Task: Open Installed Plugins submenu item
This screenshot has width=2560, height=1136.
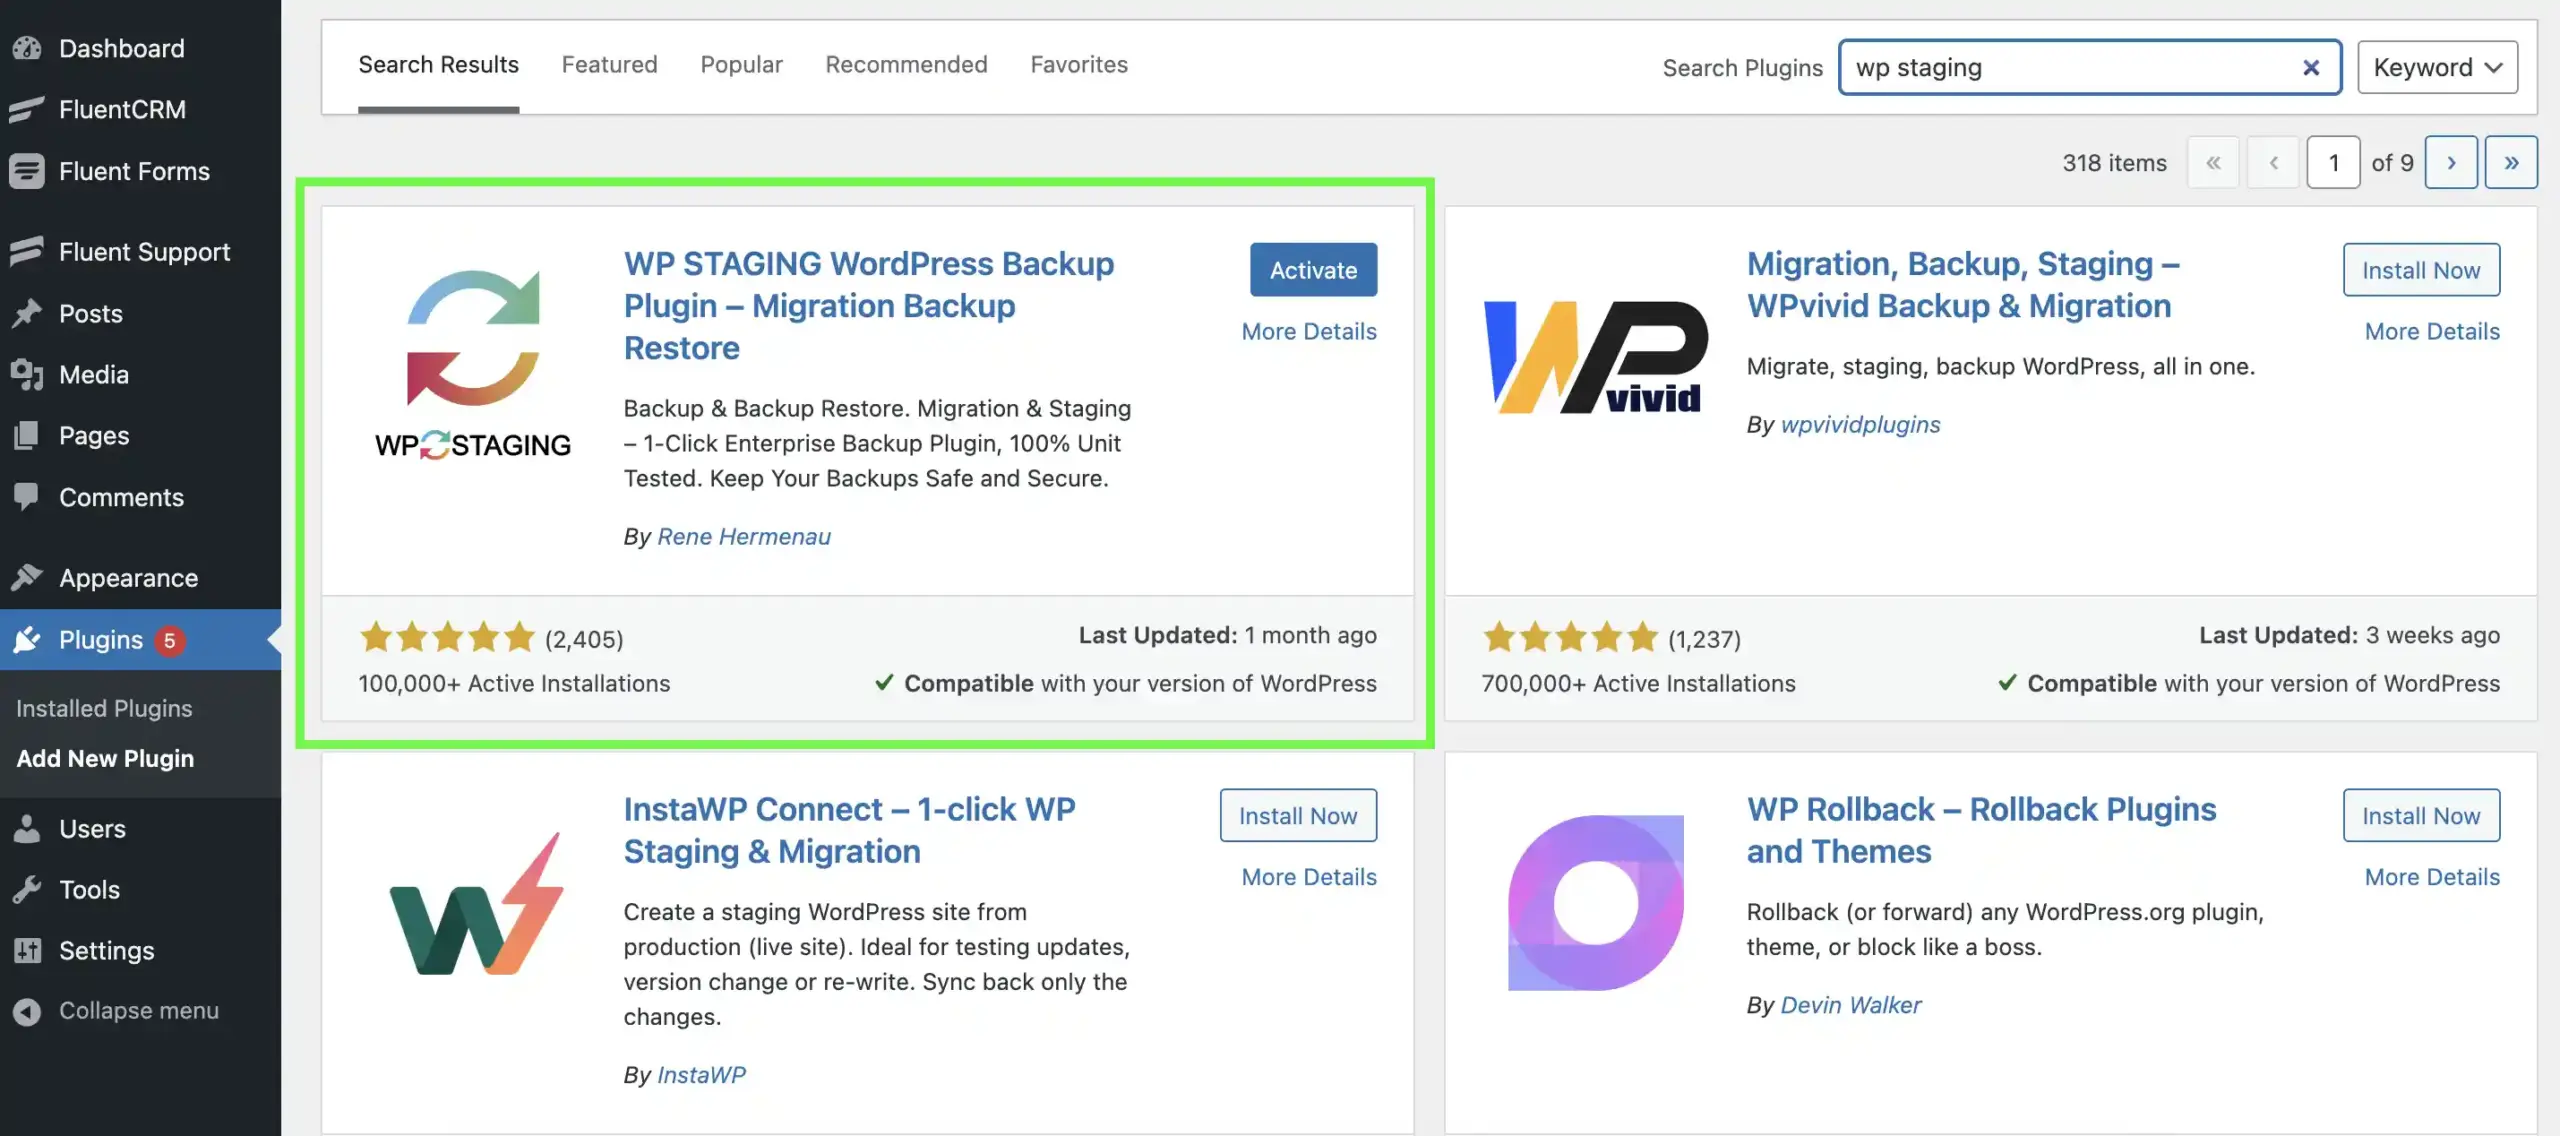Action: (104, 708)
